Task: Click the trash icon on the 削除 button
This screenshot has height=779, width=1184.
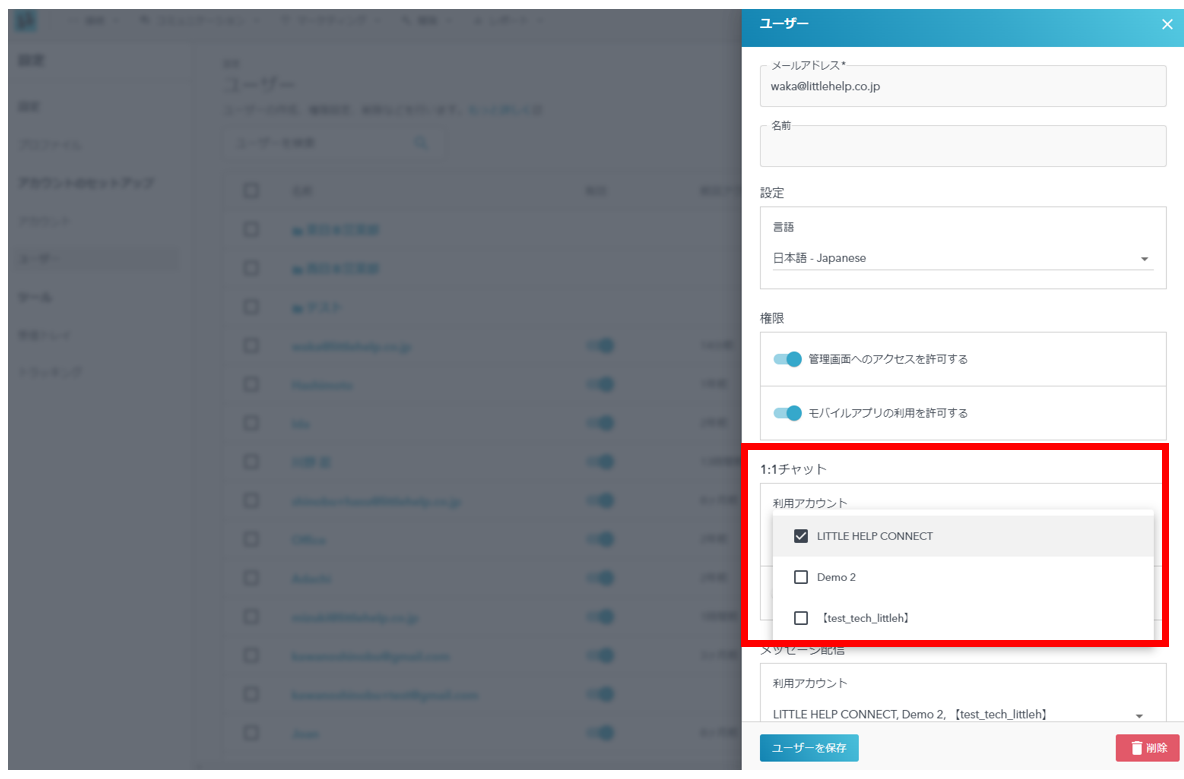Action: coord(1135,748)
